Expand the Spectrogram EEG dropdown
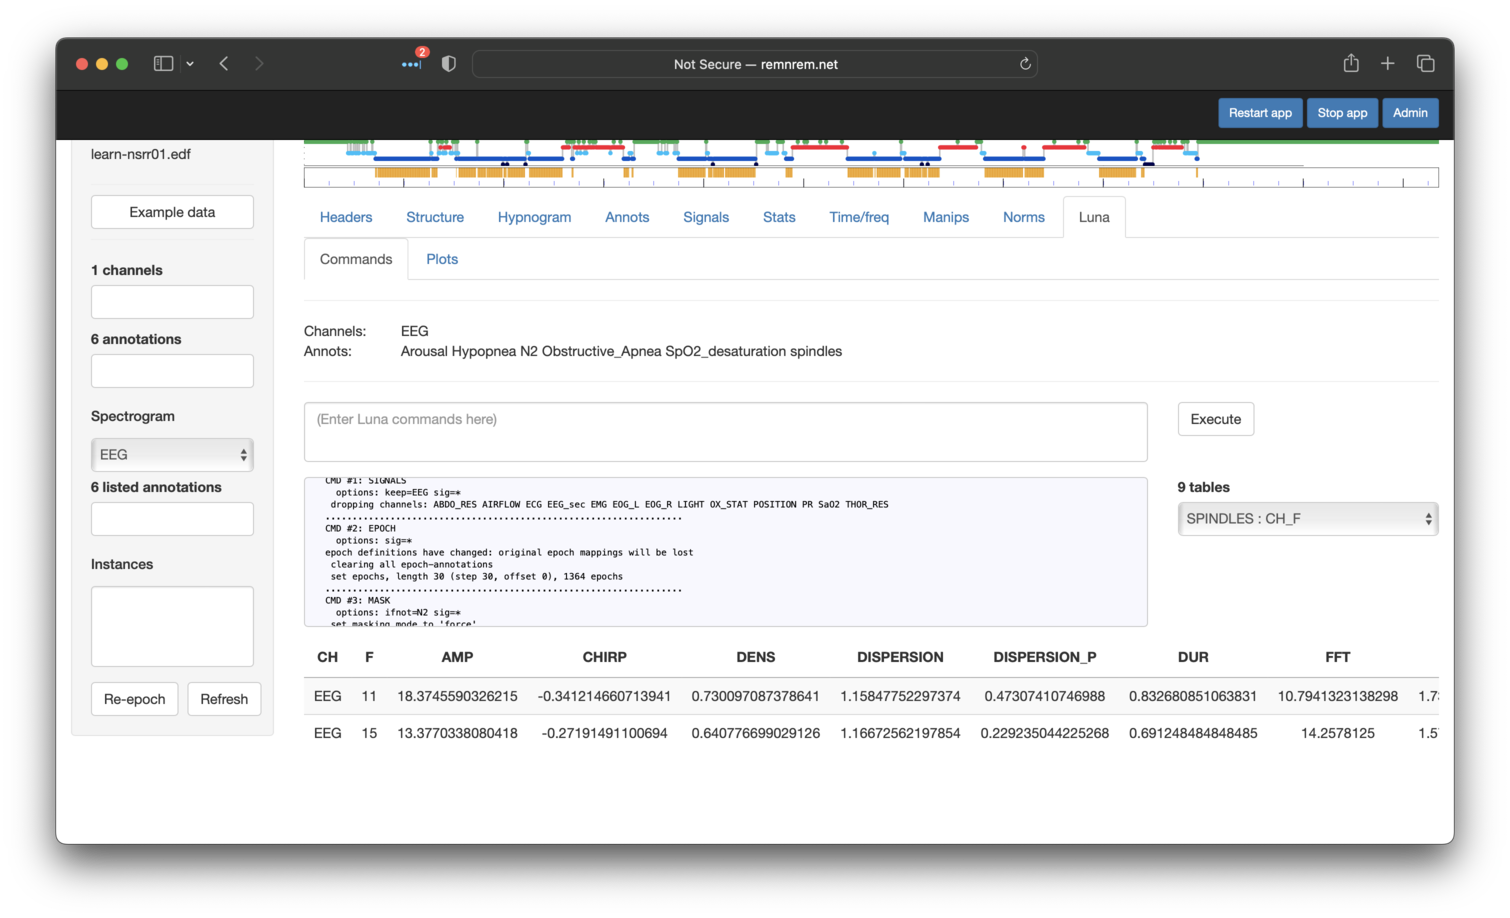Screen dimensions: 1510x918 click(172, 455)
